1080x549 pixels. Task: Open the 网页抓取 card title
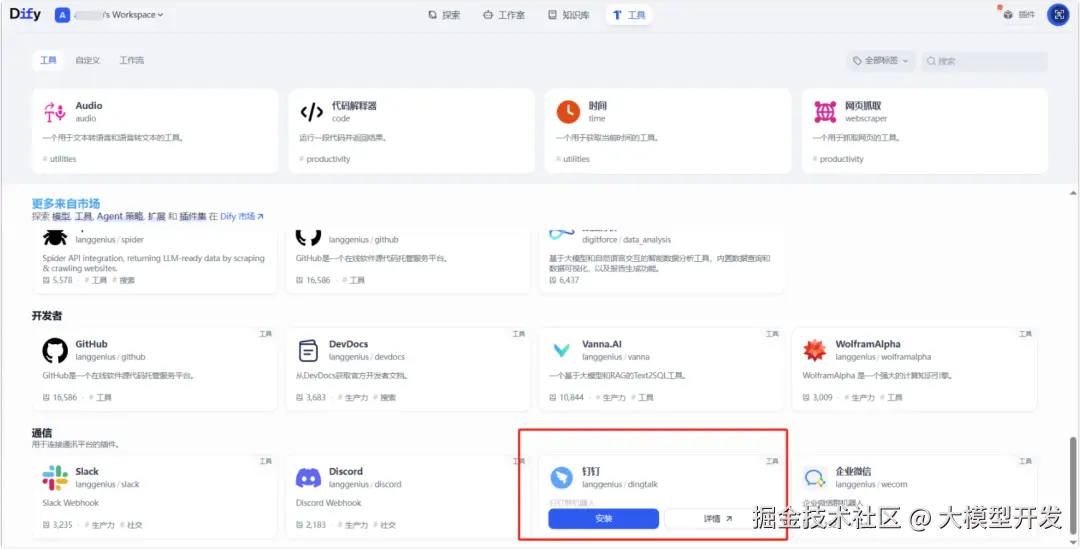[x=863, y=106]
